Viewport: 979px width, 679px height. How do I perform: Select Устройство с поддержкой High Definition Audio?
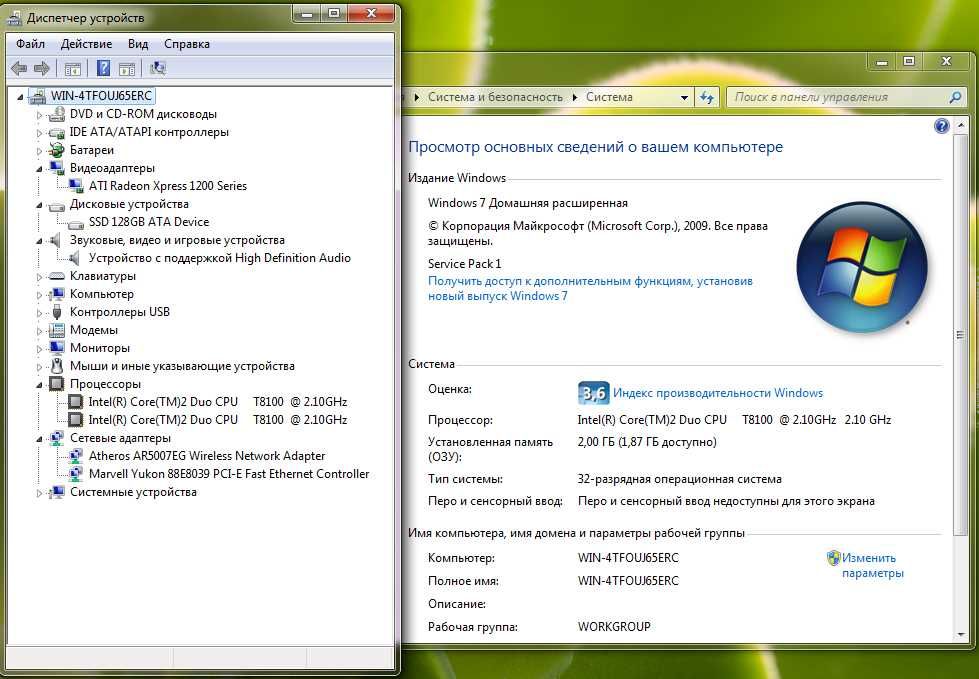[219, 258]
